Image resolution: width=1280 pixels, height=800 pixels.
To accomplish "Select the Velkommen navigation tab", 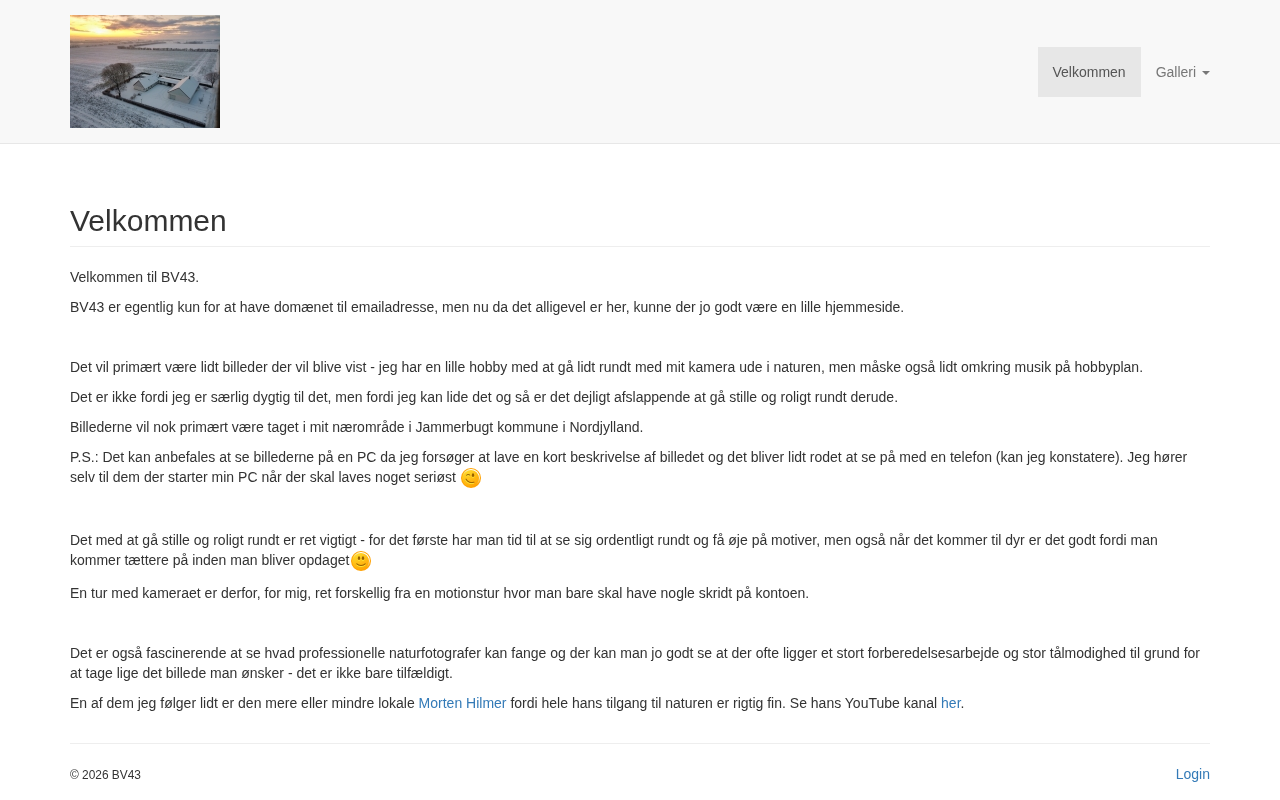I will click(1089, 72).
